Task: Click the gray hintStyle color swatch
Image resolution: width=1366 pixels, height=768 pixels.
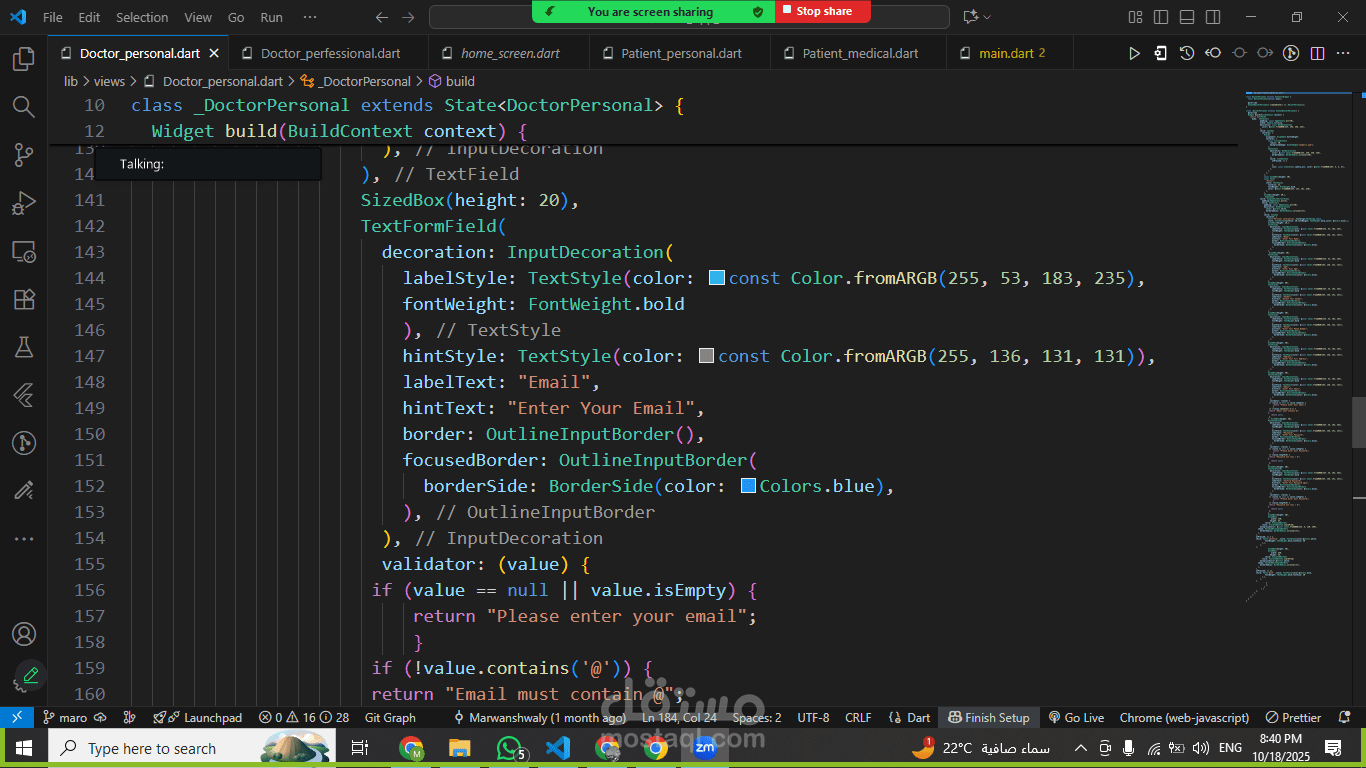Action: coord(706,356)
